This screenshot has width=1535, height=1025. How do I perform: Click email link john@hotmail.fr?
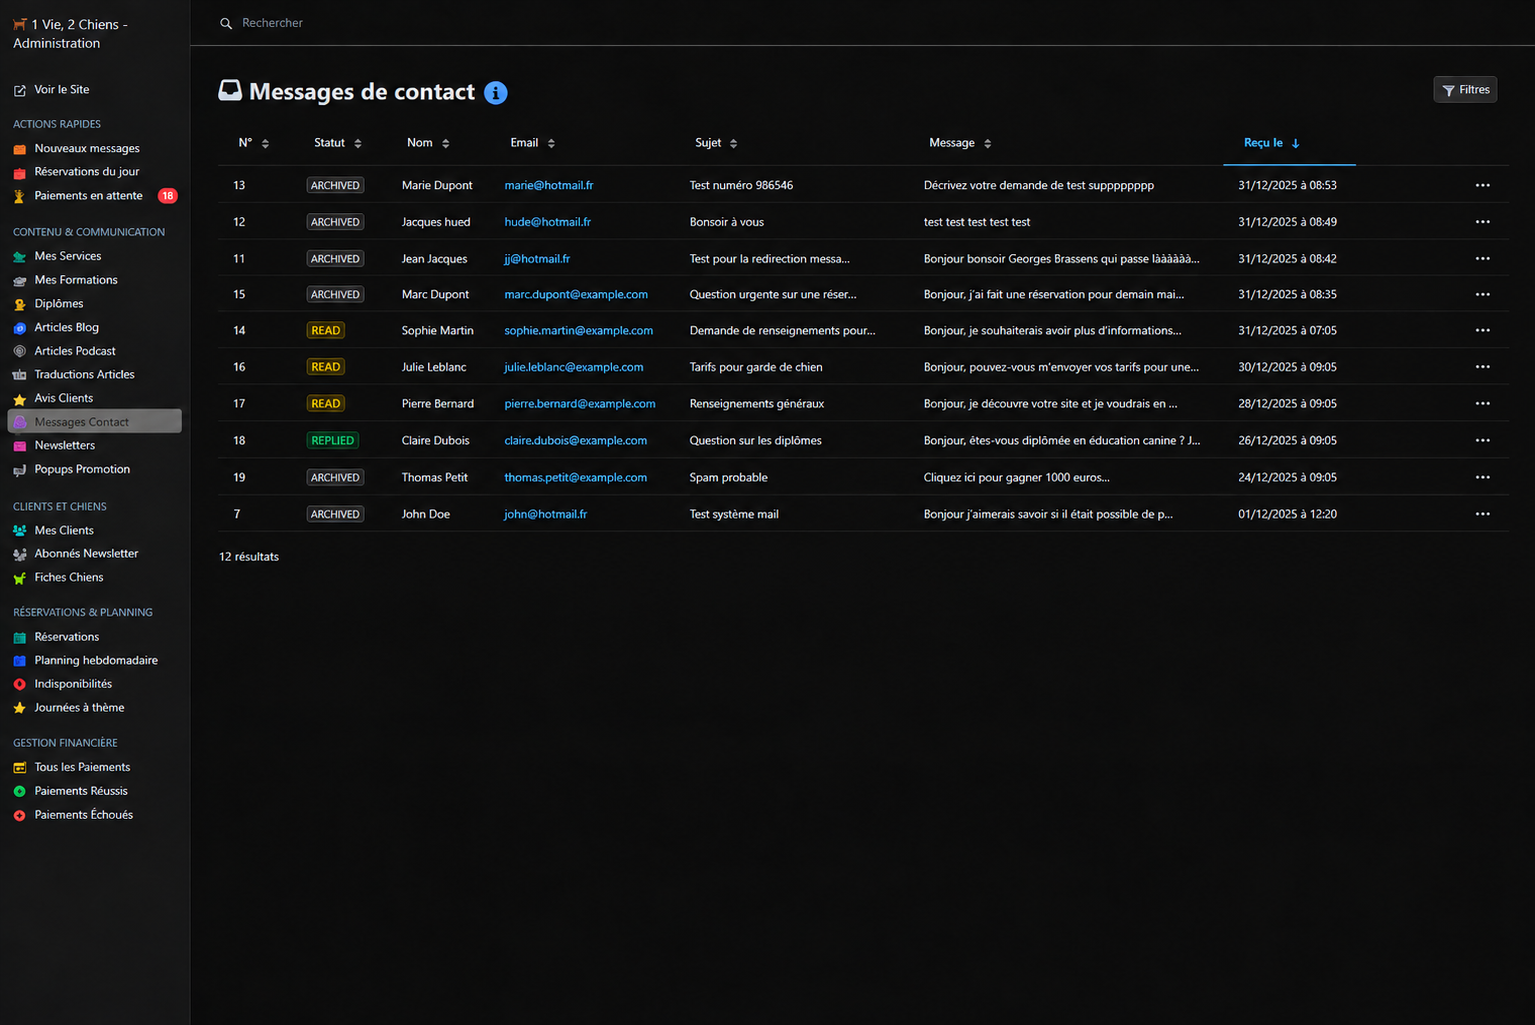click(x=546, y=514)
